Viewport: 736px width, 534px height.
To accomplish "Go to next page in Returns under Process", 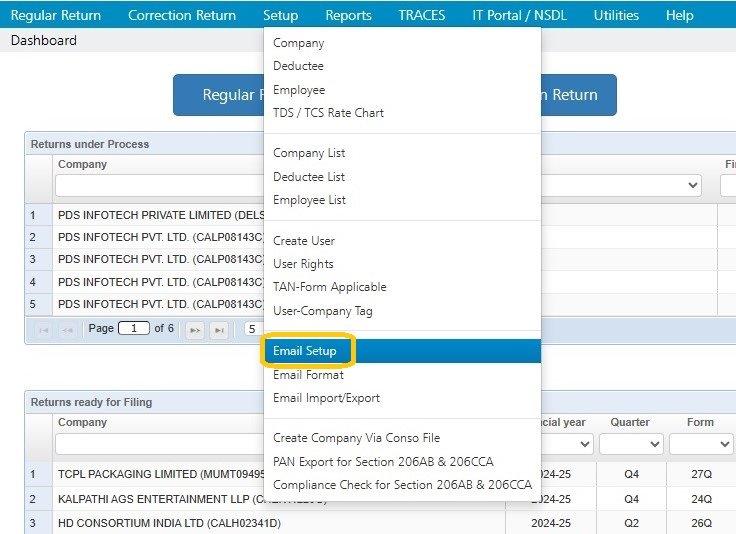I will click(196, 329).
